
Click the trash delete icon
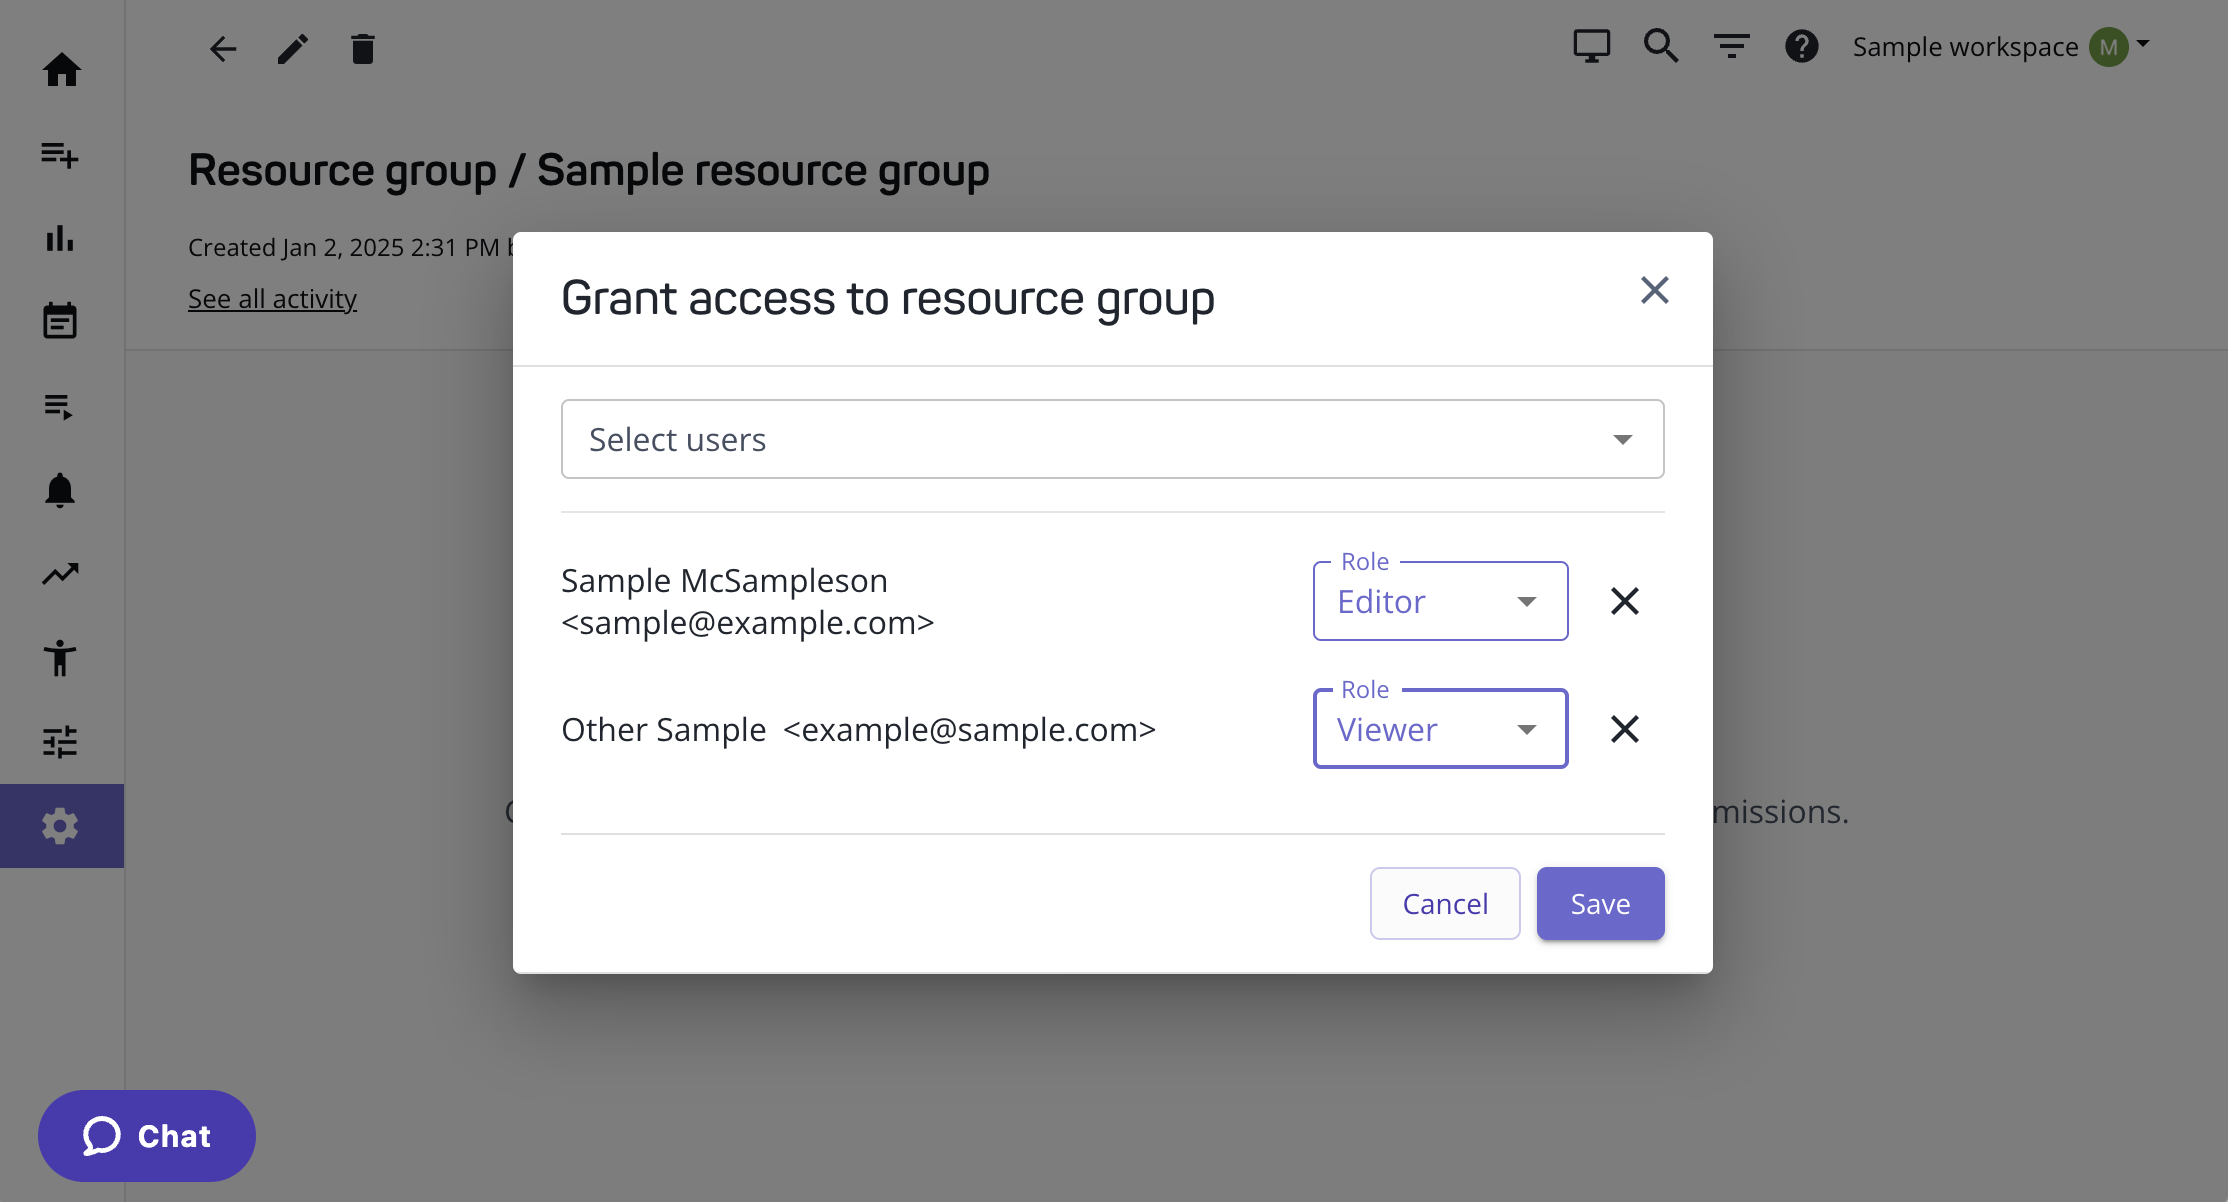(x=363, y=49)
